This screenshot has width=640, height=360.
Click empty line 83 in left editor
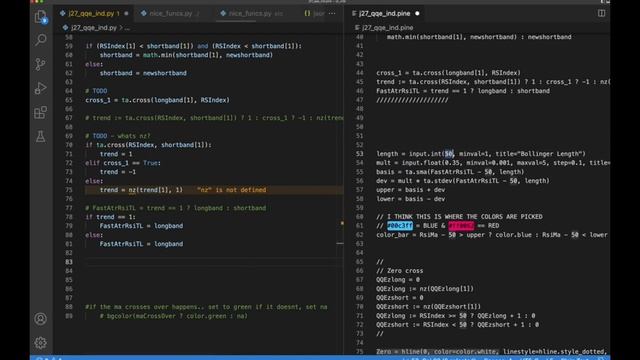214,262
